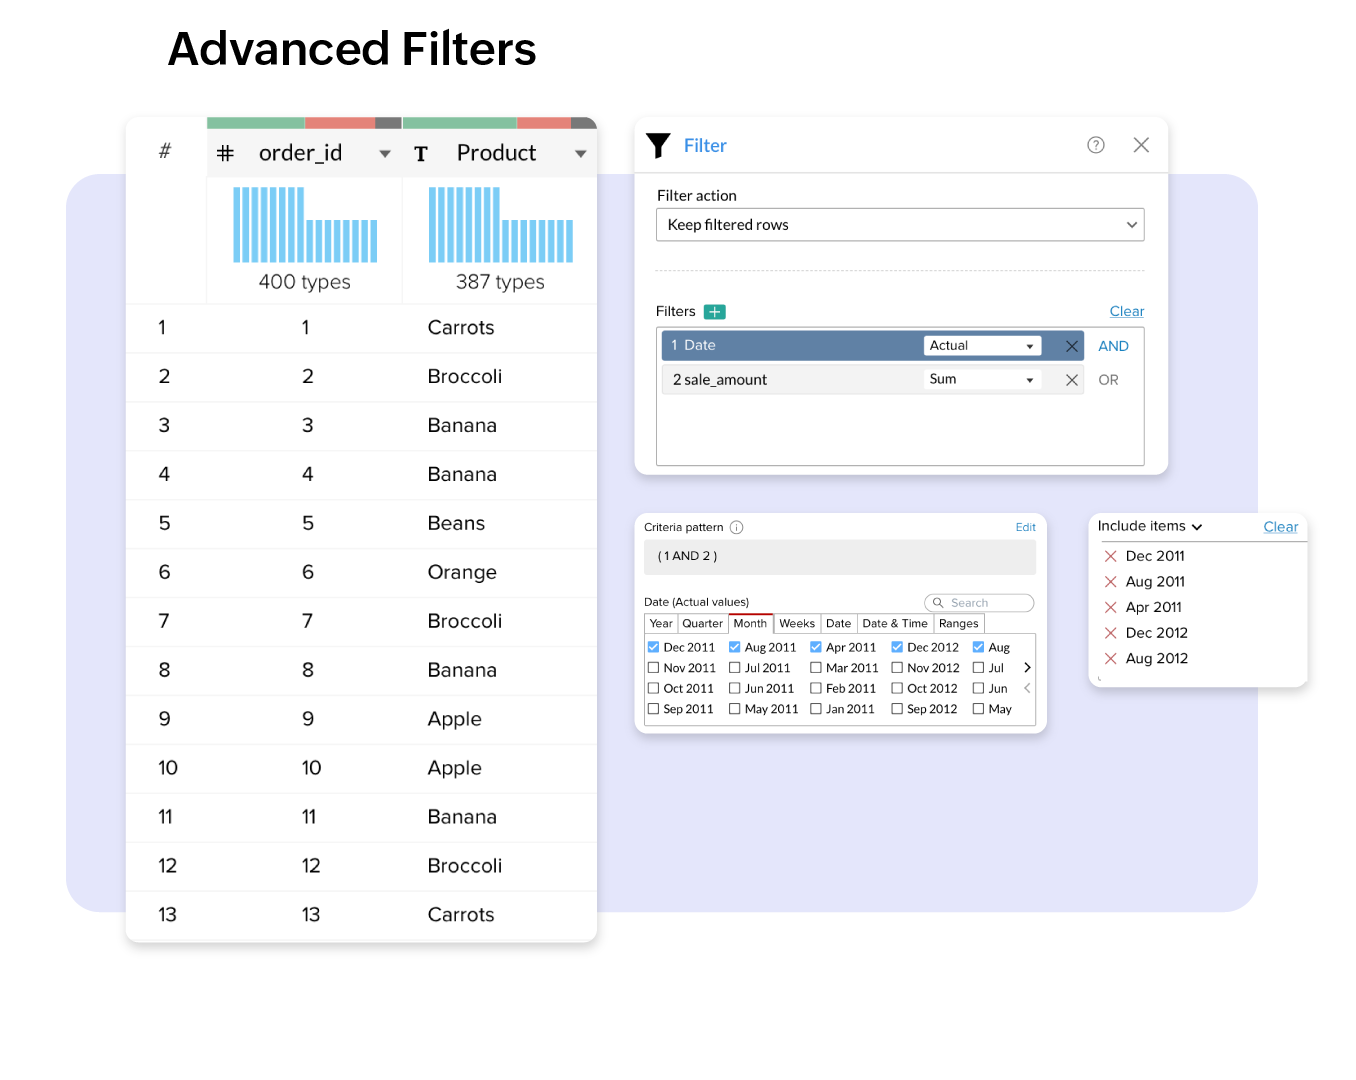
Task: Click the next arrow in date values list
Action: click(1027, 668)
